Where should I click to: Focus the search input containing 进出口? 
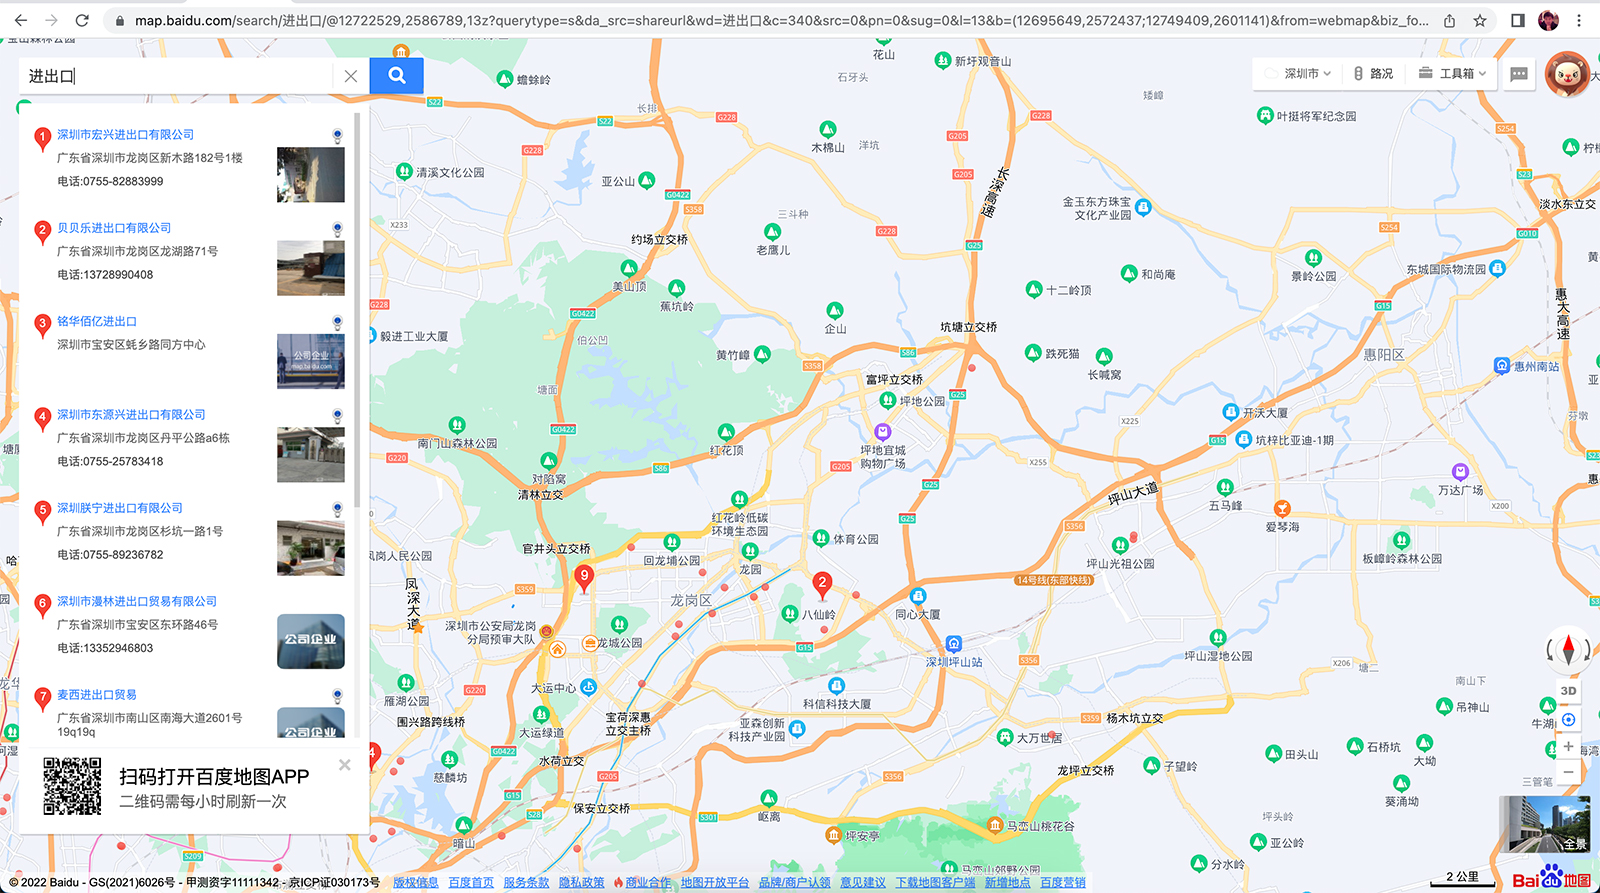tap(175, 76)
